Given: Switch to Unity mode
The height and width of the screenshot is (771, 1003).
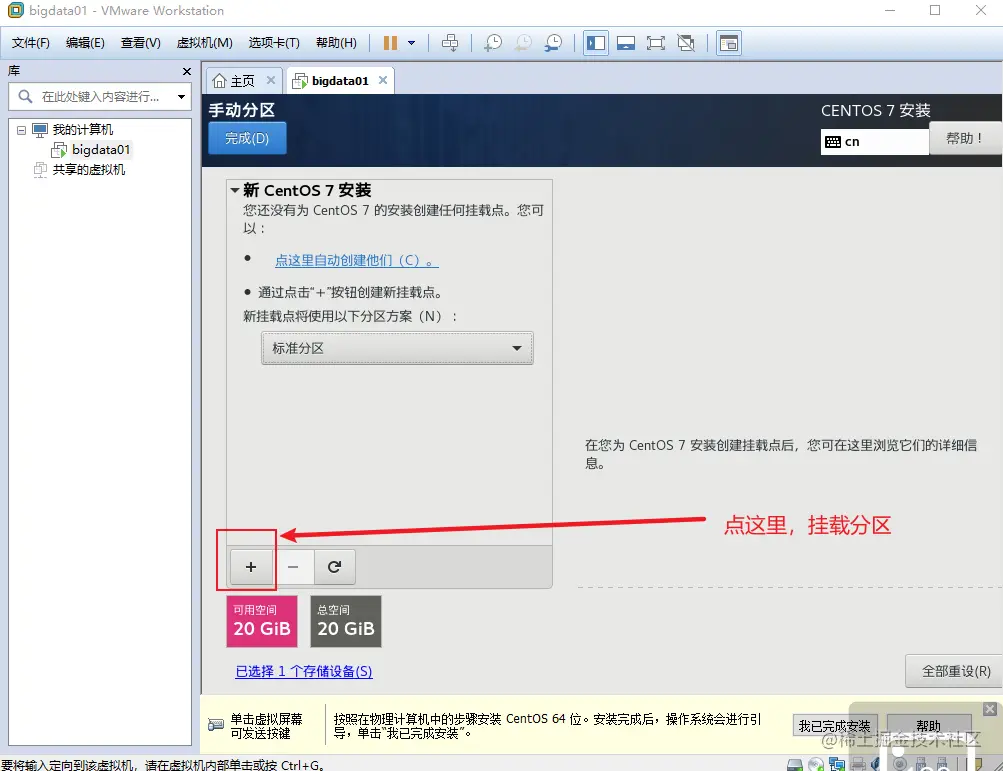Looking at the screenshot, I should pos(686,43).
